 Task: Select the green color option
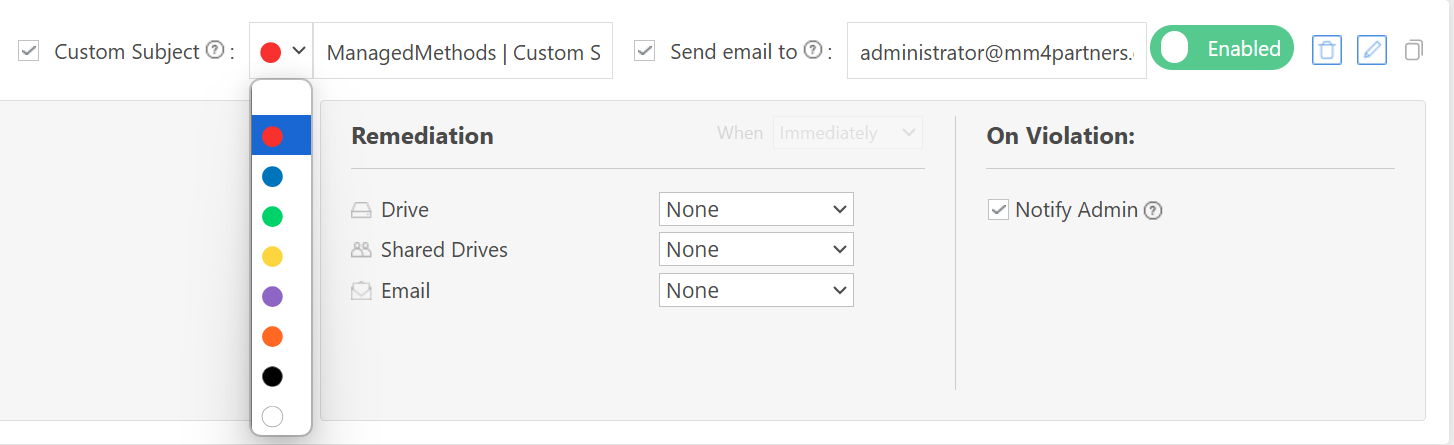[272, 217]
